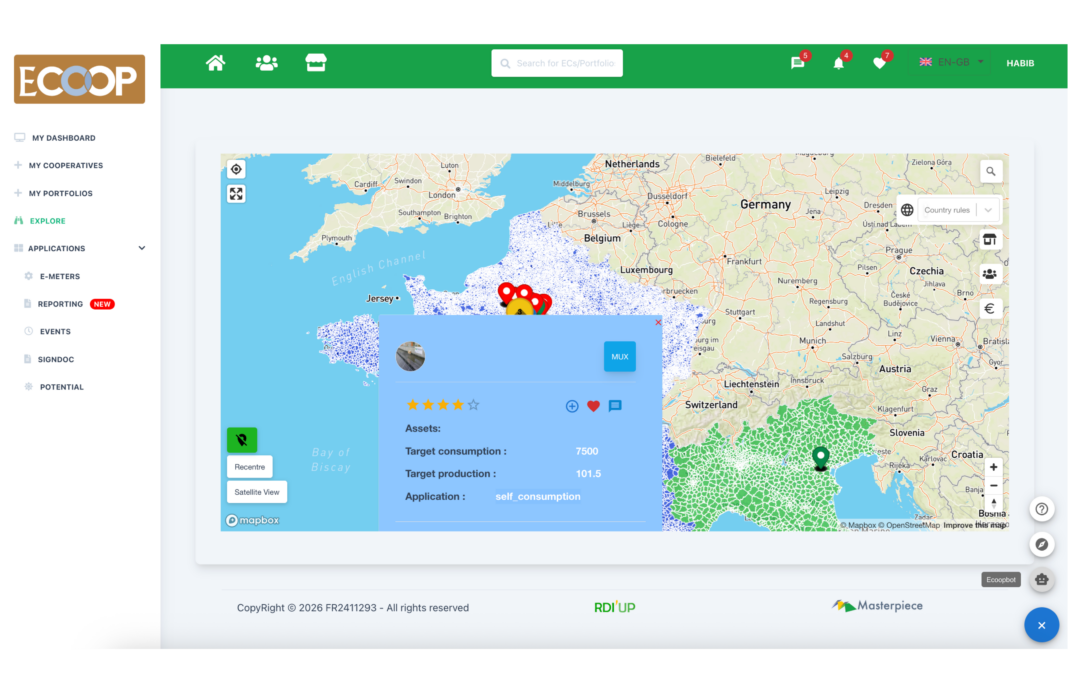Viewport: 1068px width, 694px height.
Task: Toggle the favourite heart in popup
Action: coord(593,406)
